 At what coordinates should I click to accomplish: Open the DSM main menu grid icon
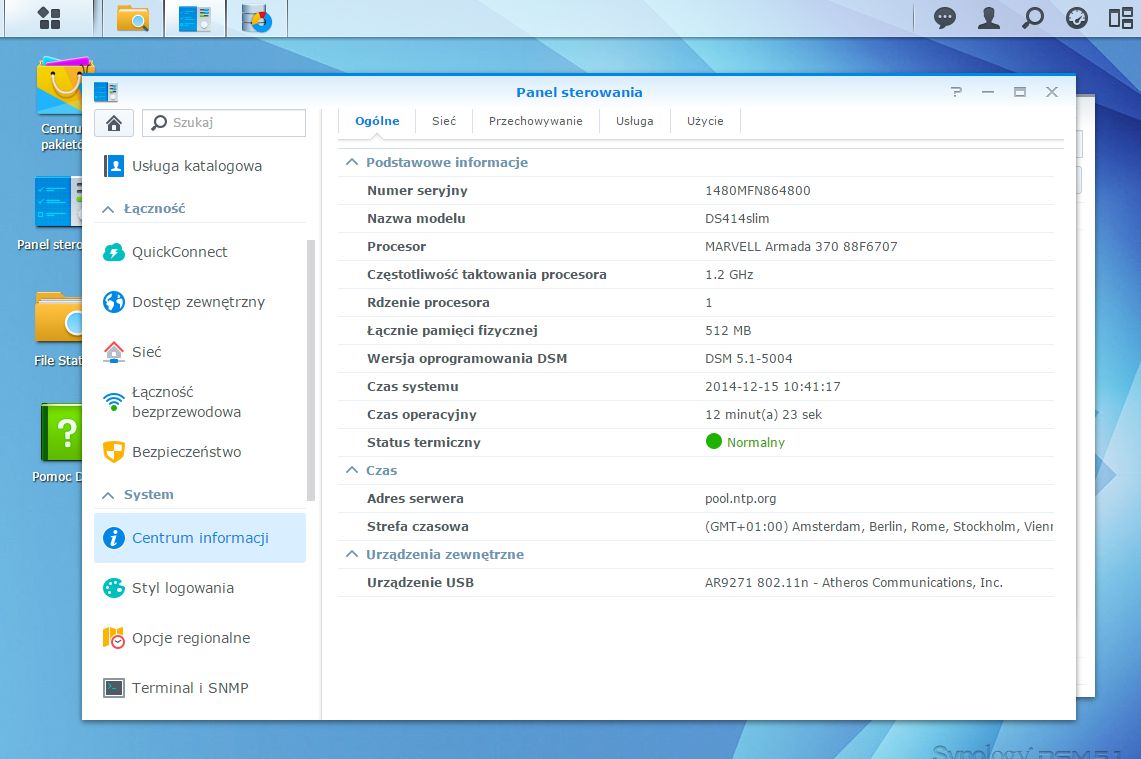click(49, 18)
